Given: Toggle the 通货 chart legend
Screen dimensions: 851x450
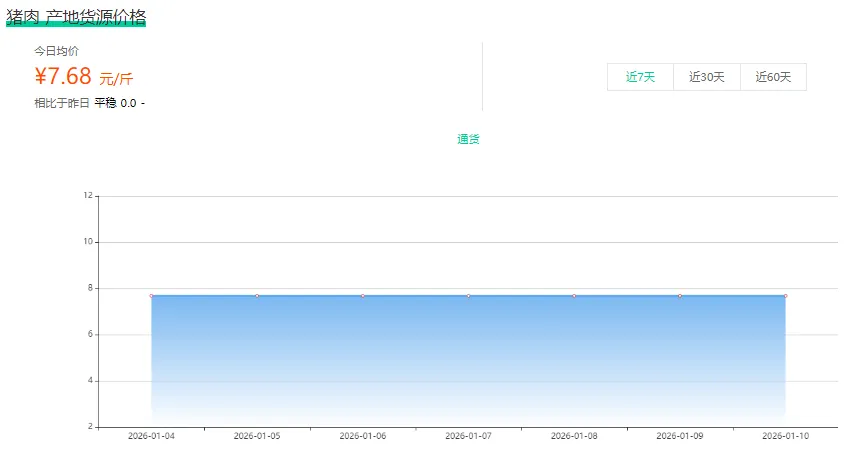Looking at the screenshot, I should 468,140.
